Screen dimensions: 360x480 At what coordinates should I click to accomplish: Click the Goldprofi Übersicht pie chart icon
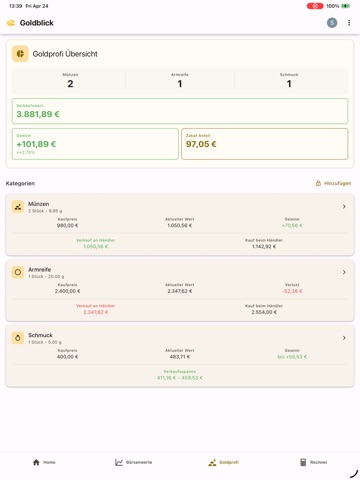20,54
